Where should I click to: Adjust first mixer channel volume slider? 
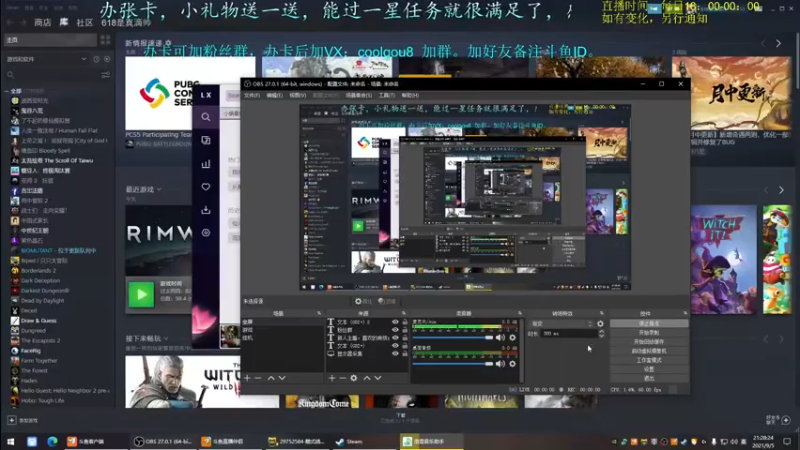coord(453,338)
